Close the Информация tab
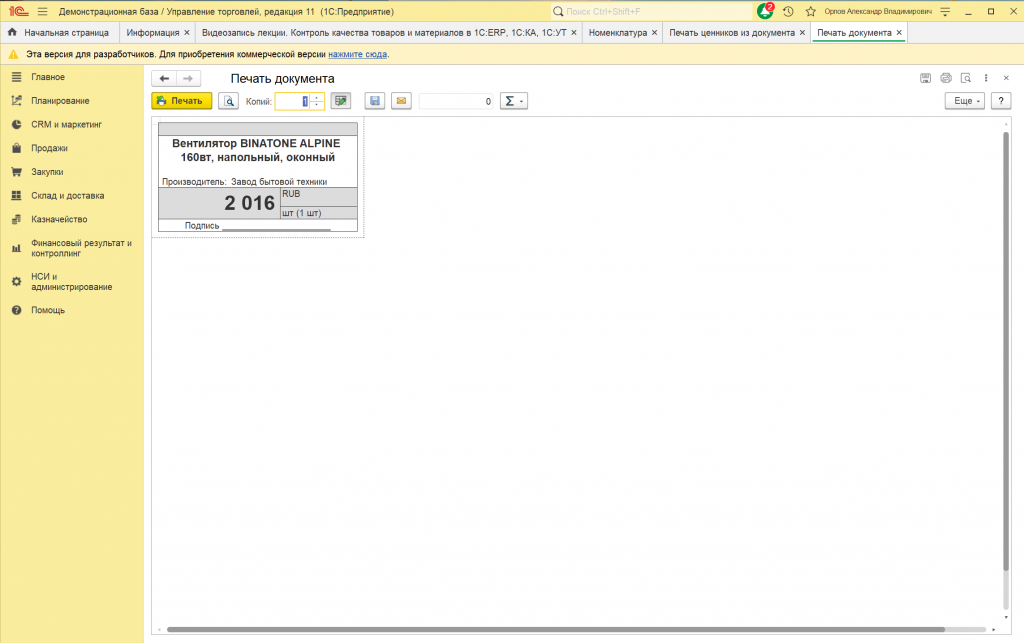This screenshot has width=1024, height=643. (x=187, y=33)
